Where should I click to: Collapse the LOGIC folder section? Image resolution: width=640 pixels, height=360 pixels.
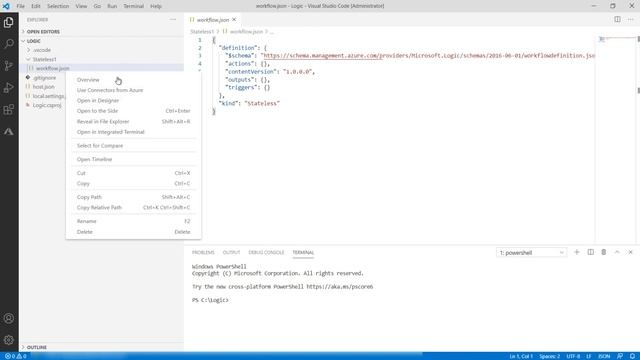(x=33, y=41)
